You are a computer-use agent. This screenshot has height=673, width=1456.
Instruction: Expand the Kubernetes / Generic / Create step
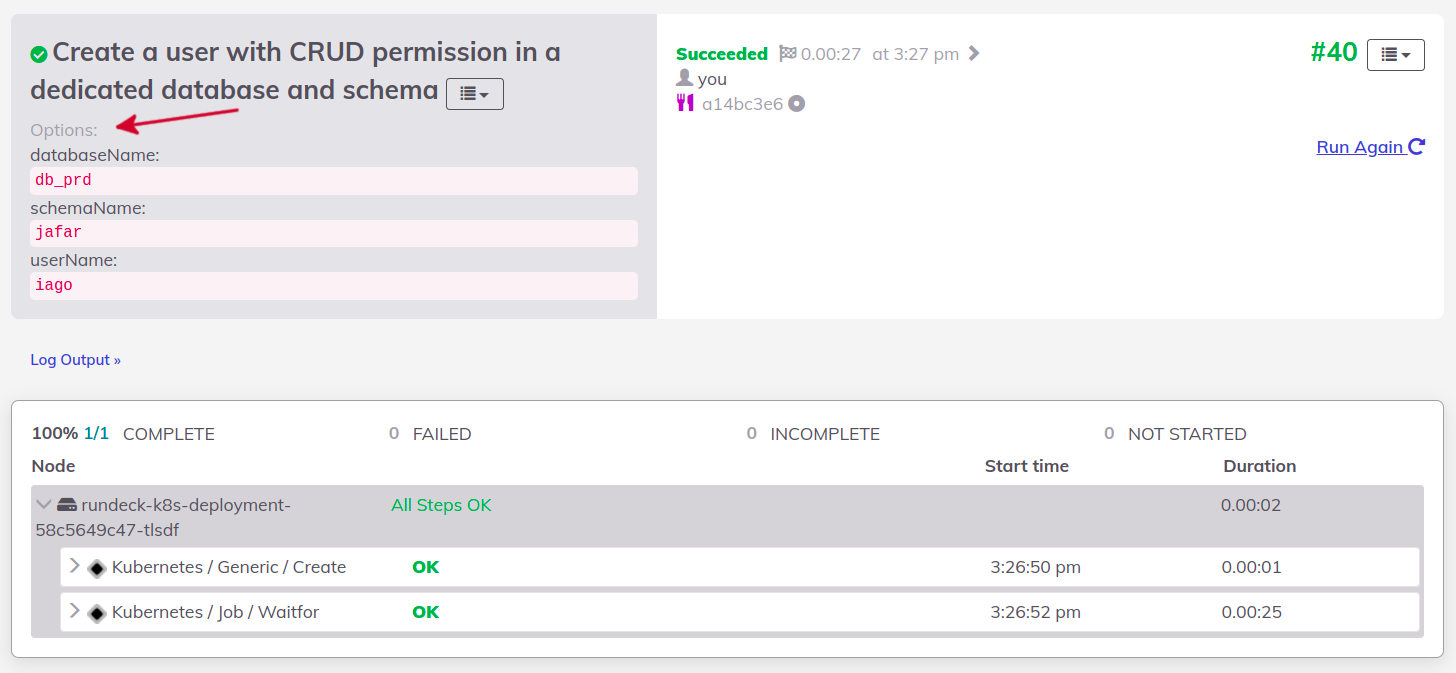tap(74, 566)
